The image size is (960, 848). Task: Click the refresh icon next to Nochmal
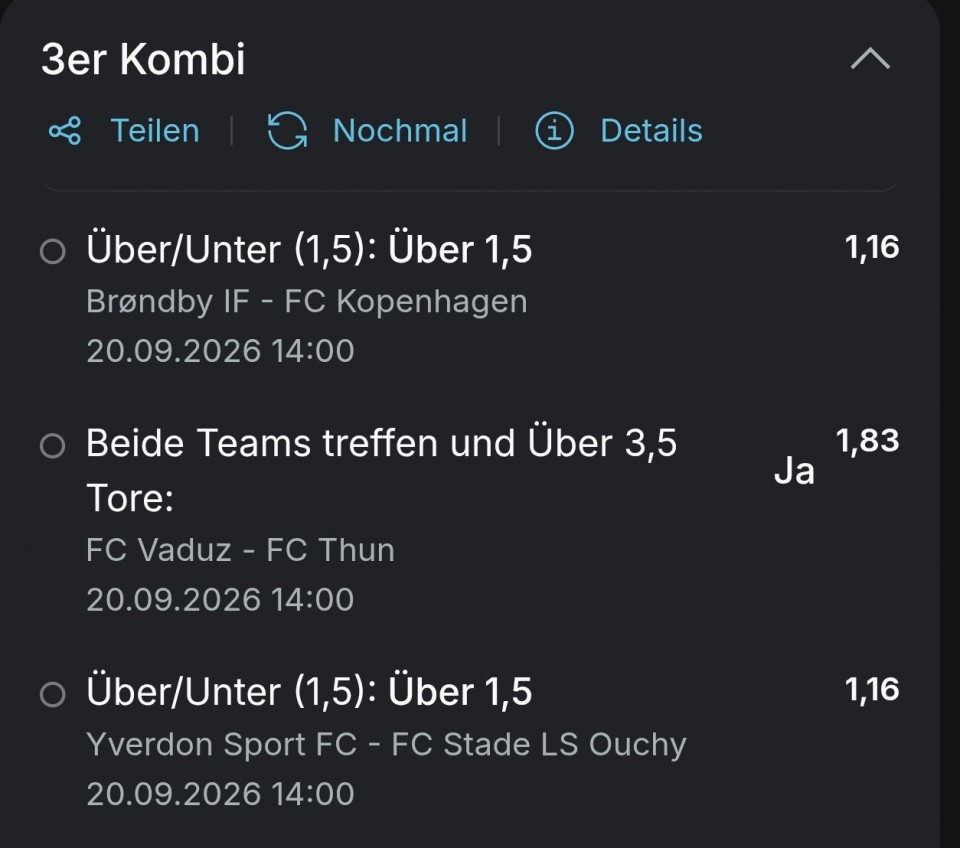click(287, 130)
